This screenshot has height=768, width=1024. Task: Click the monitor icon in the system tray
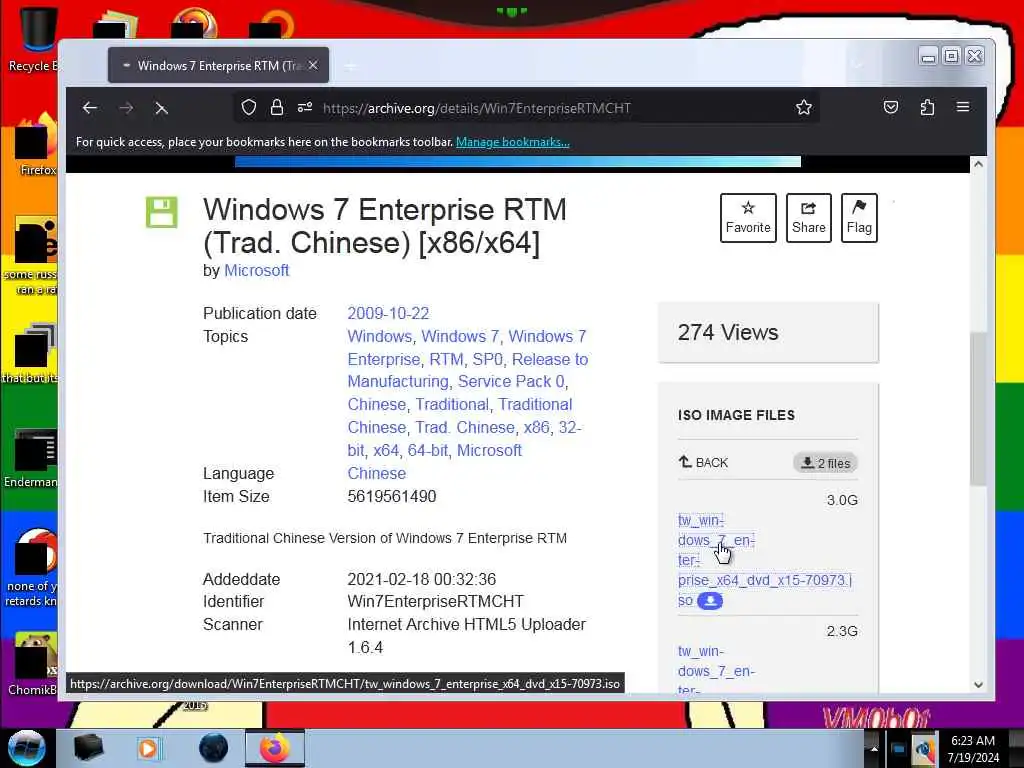point(898,749)
